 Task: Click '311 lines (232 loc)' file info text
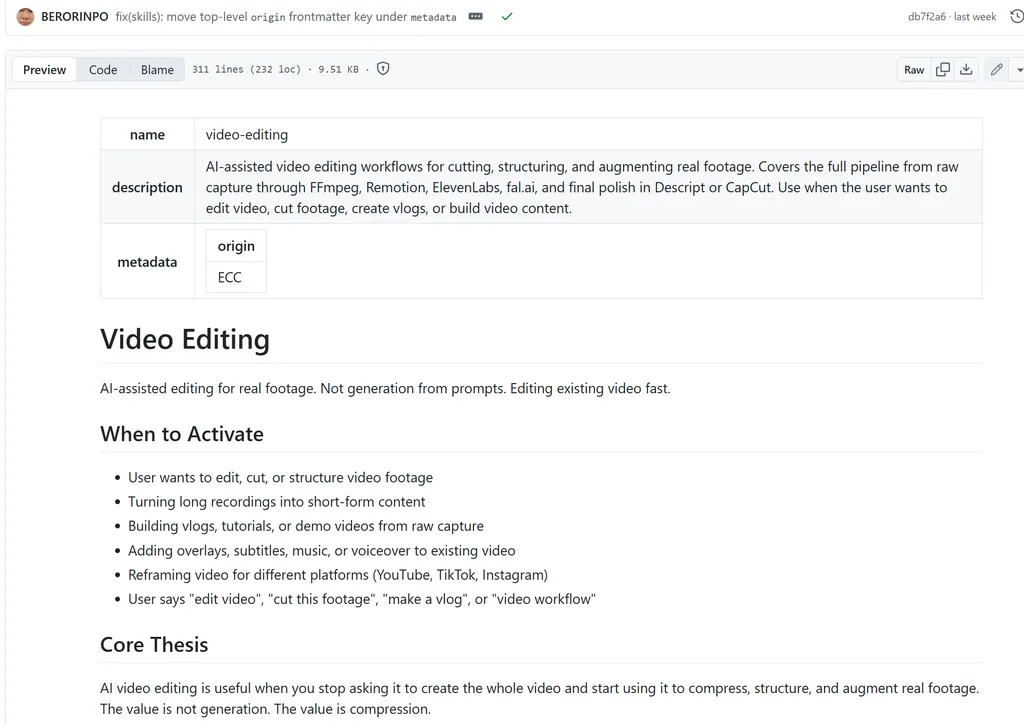[246, 69]
